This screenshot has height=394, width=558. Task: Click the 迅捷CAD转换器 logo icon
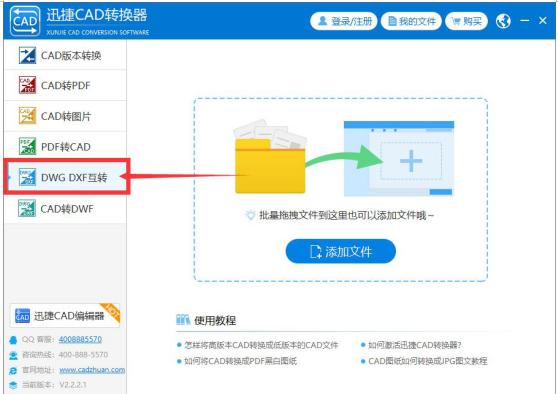tap(25, 21)
